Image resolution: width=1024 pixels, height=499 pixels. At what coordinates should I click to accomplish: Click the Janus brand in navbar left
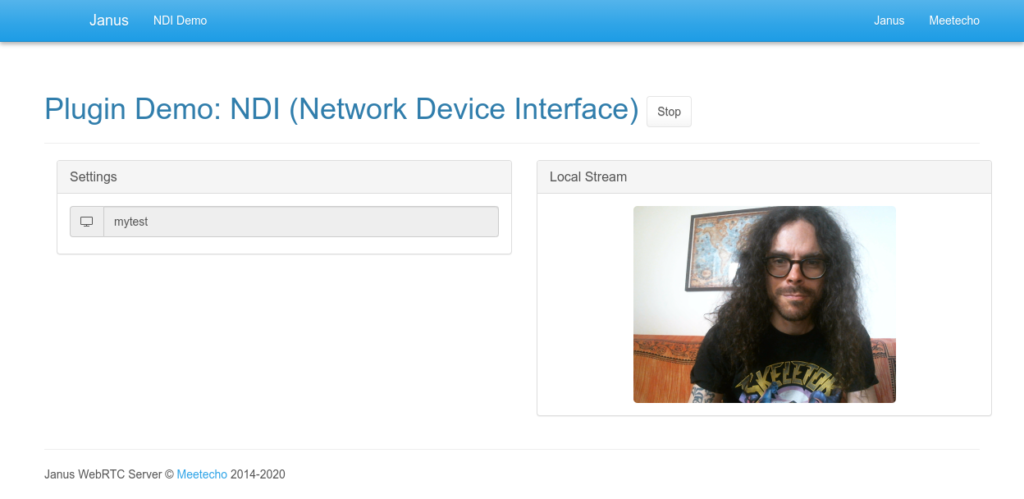(x=109, y=20)
